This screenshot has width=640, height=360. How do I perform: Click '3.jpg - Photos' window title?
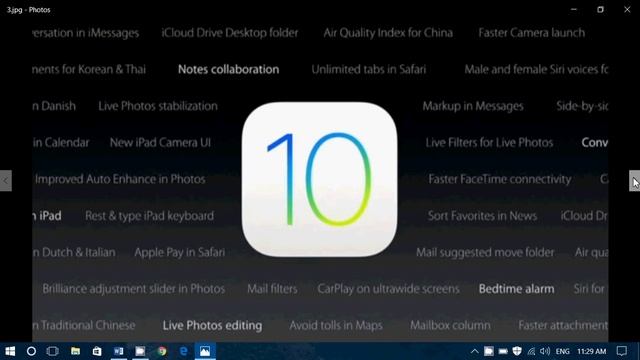(x=29, y=10)
